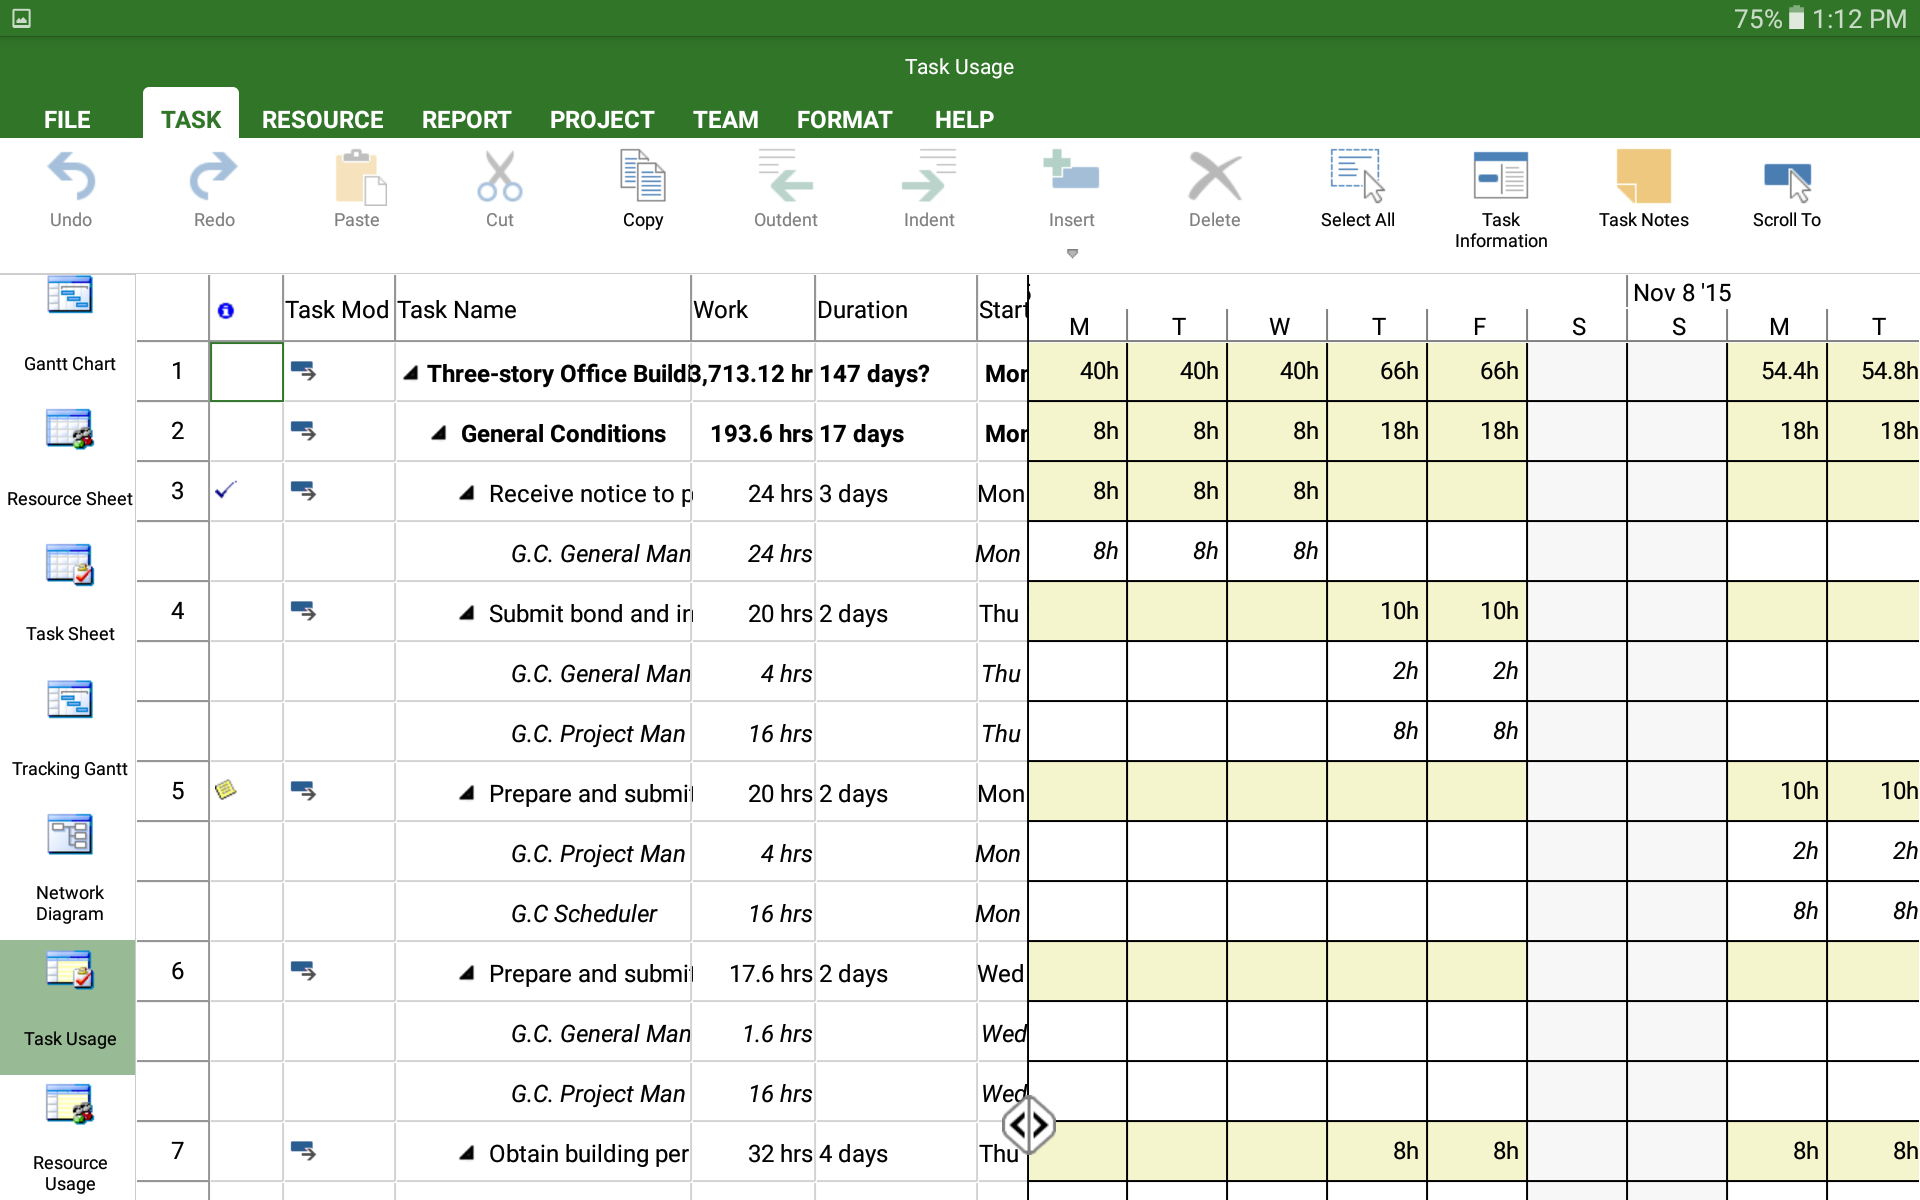Collapse Obtain building permits task
This screenshot has height=1200, width=1920.
466,1153
